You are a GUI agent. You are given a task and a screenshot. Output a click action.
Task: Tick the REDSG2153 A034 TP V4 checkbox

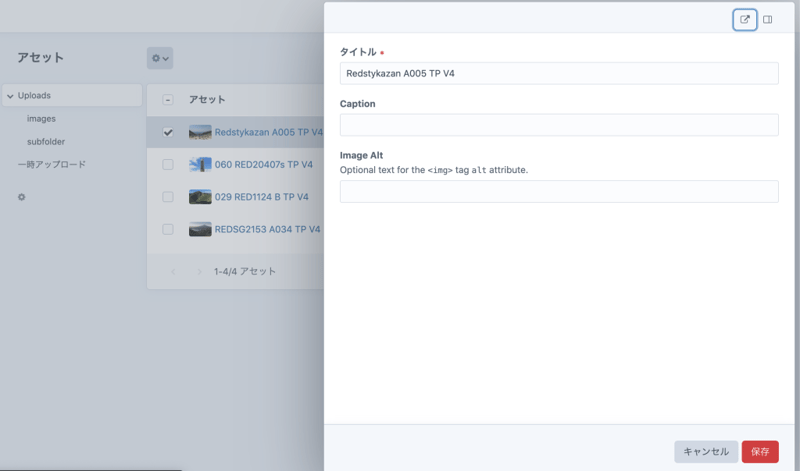tap(168, 229)
